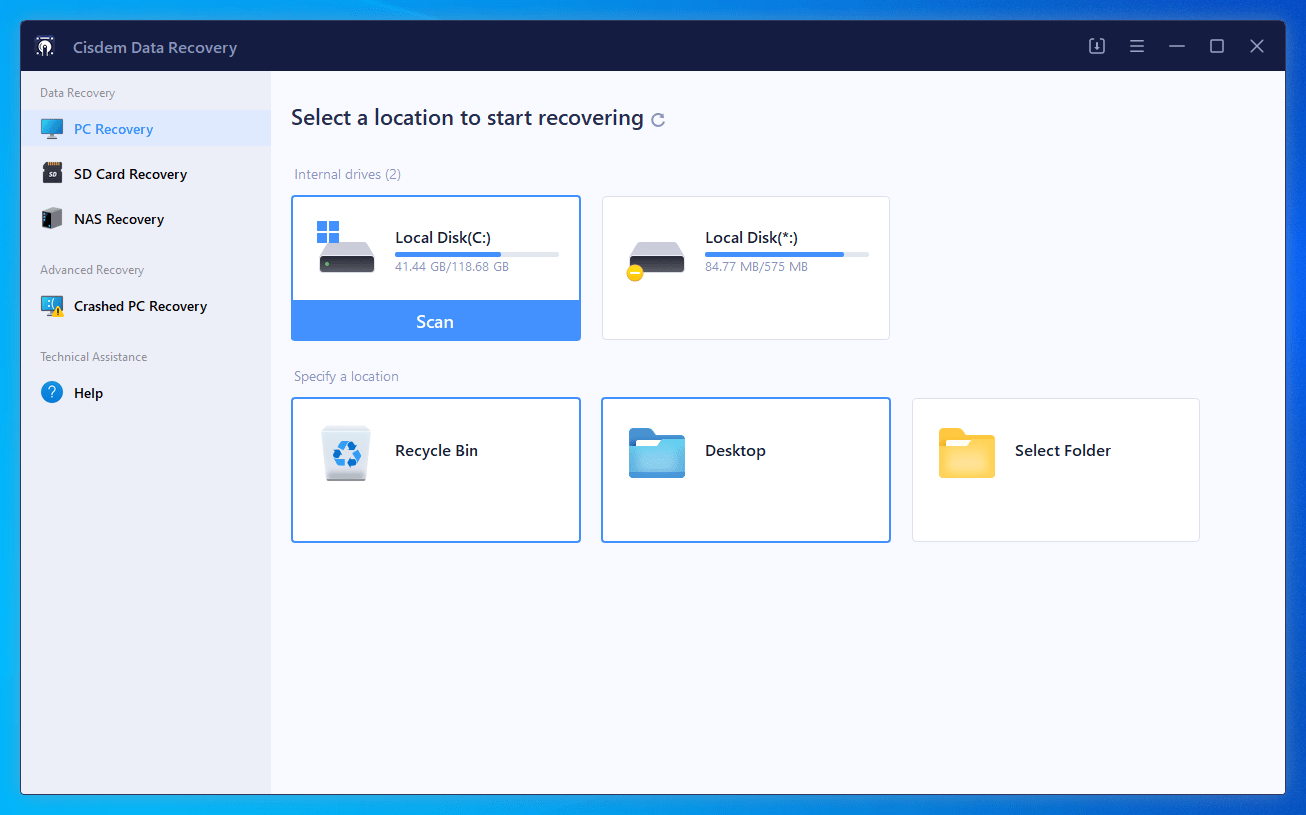This screenshot has width=1306, height=815.
Task: Start scanning Local Disk(C:)
Action: point(435,321)
